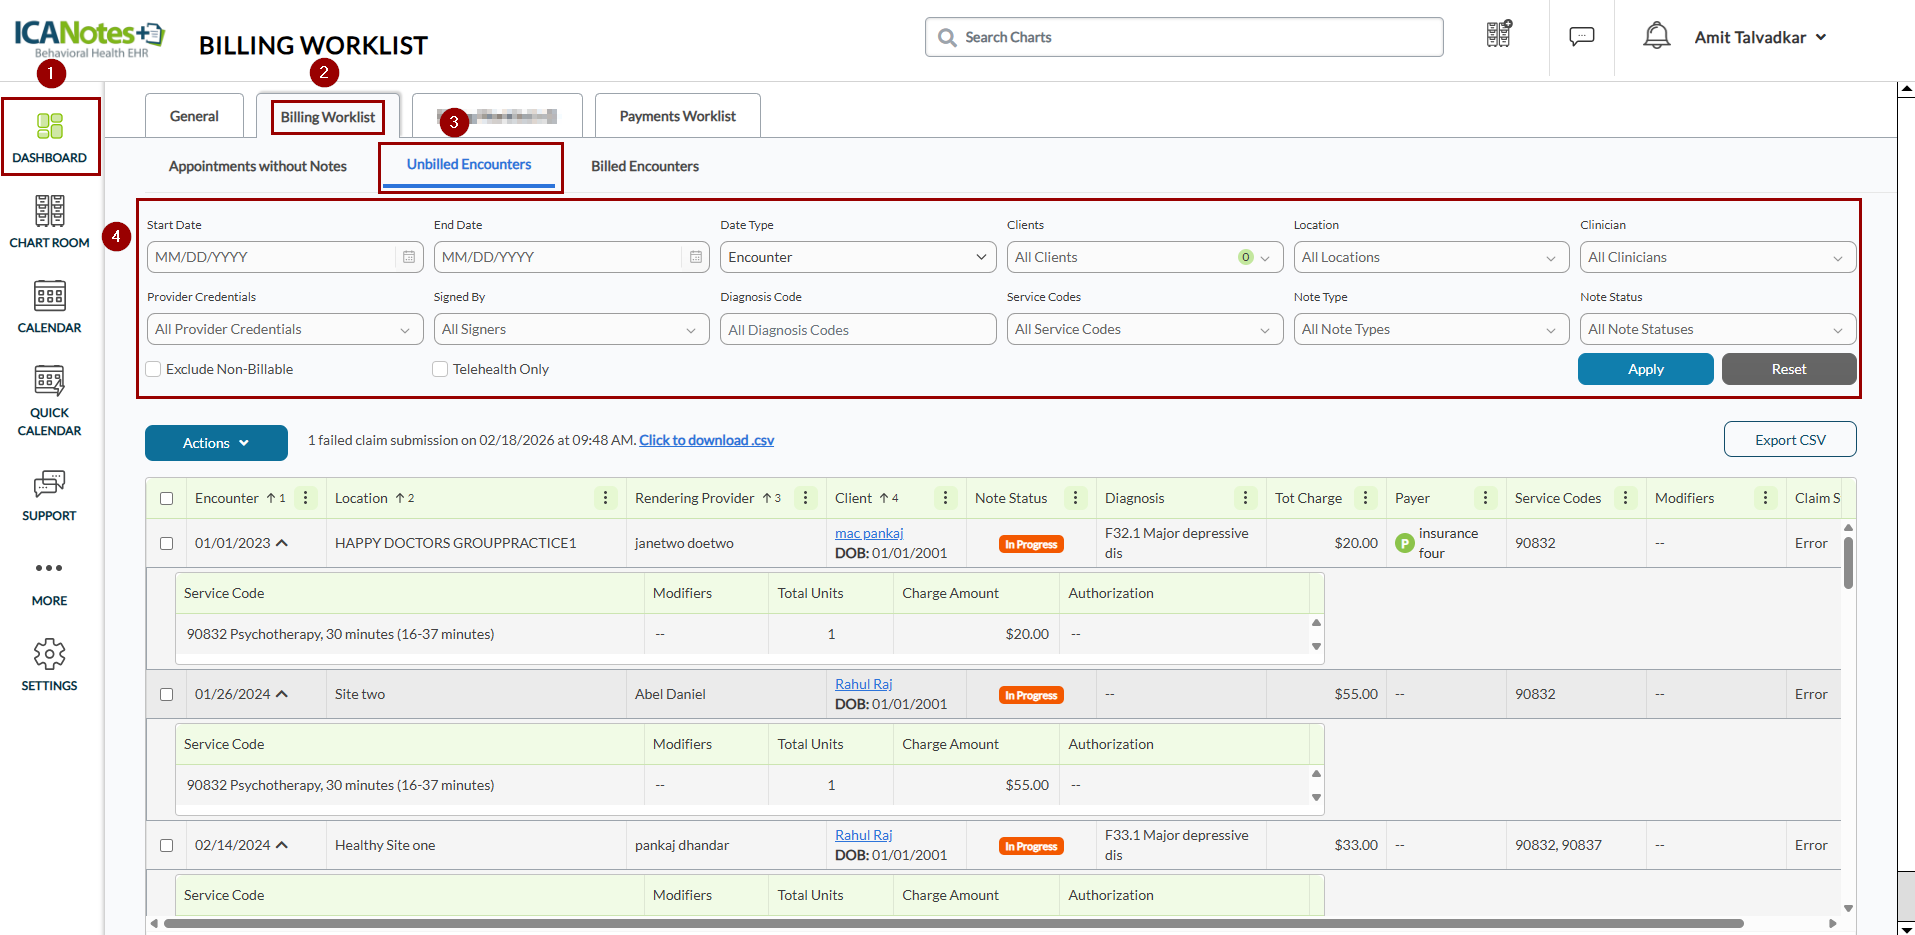
Task: Open the Chart Room sidebar icon
Action: pyautogui.click(x=49, y=222)
